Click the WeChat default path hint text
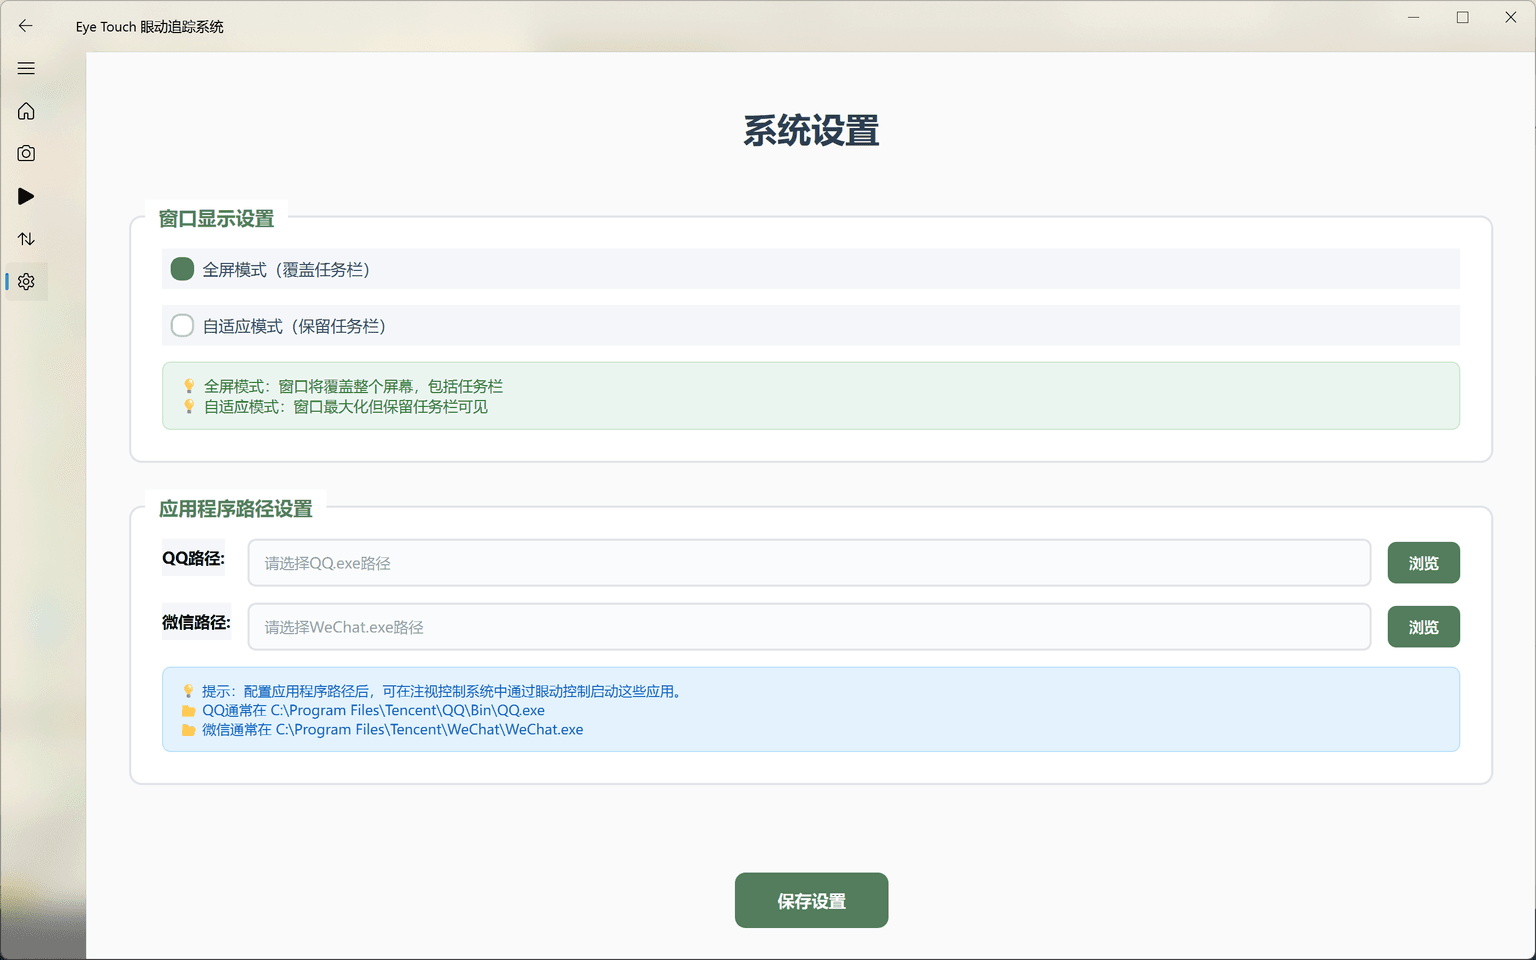The image size is (1536, 960). pyautogui.click(x=392, y=730)
